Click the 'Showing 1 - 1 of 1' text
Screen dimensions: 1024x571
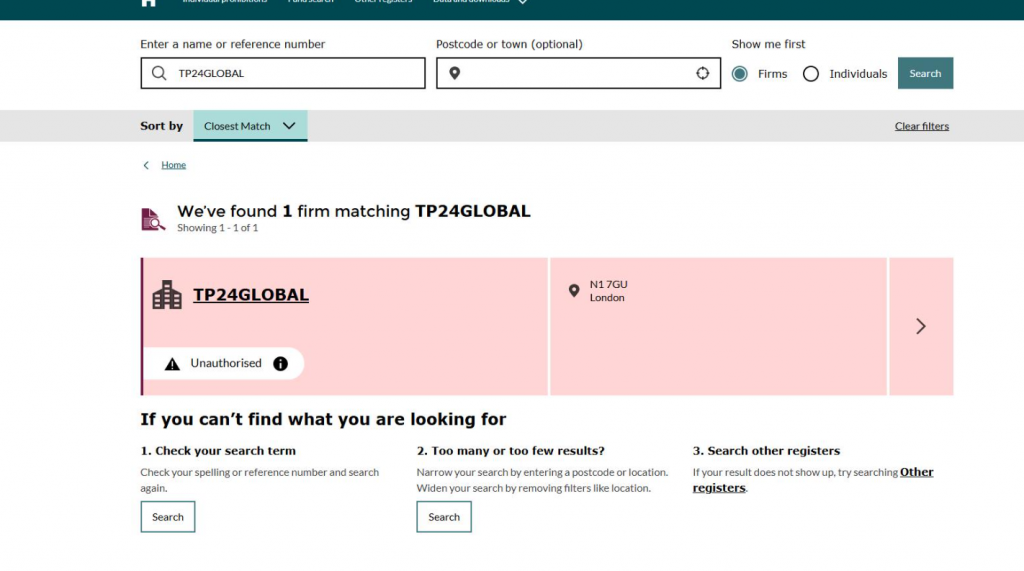click(217, 228)
